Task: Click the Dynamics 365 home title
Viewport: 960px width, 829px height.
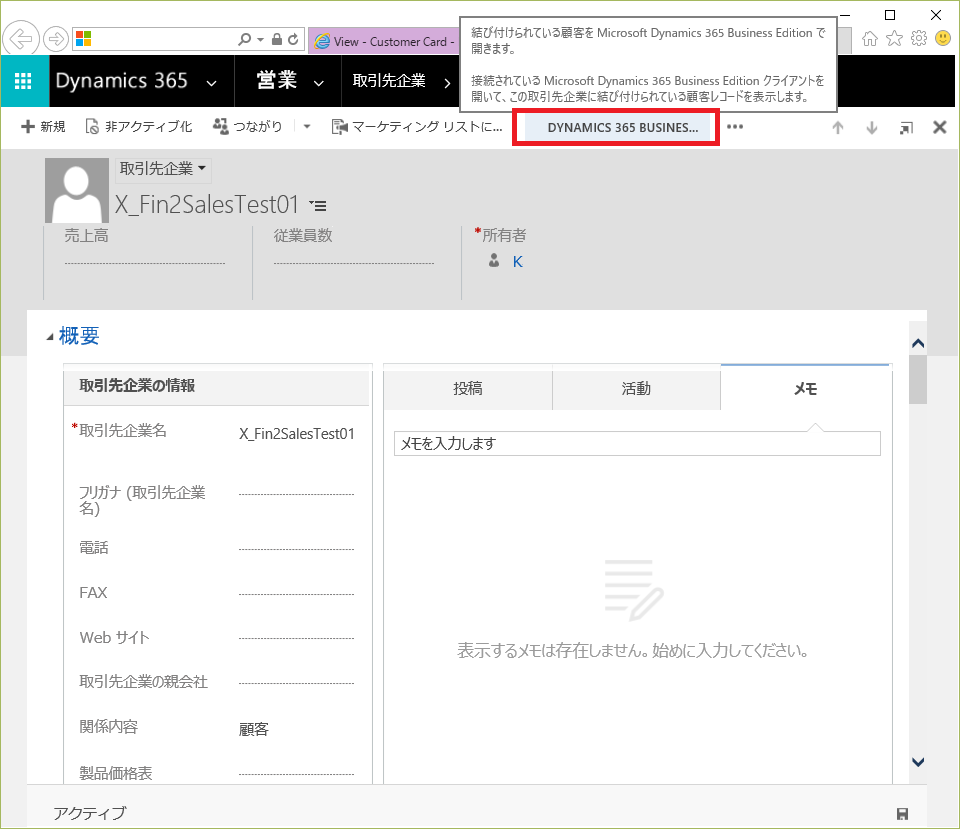Action: 121,80
